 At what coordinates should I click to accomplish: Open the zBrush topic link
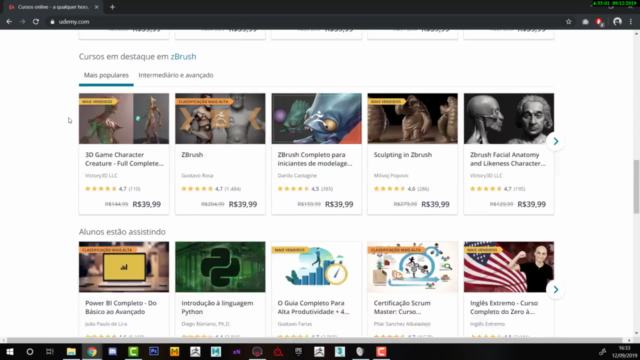[183, 56]
